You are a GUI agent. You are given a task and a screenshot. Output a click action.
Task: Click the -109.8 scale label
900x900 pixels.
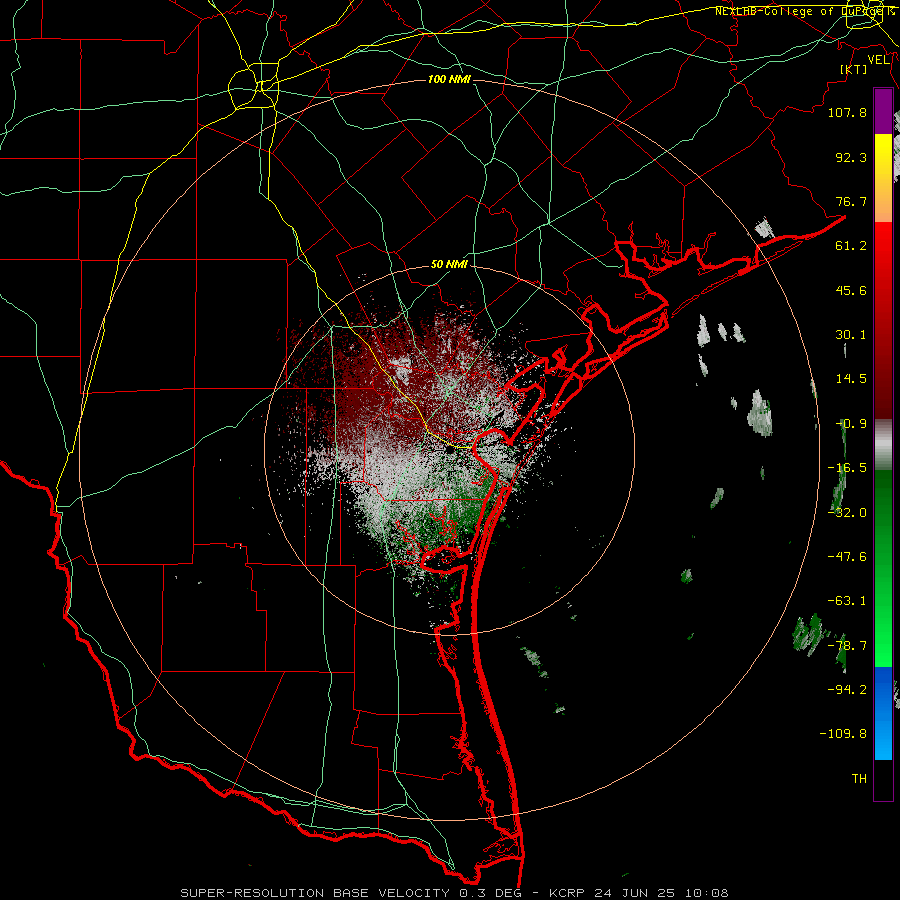click(x=843, y=734)
